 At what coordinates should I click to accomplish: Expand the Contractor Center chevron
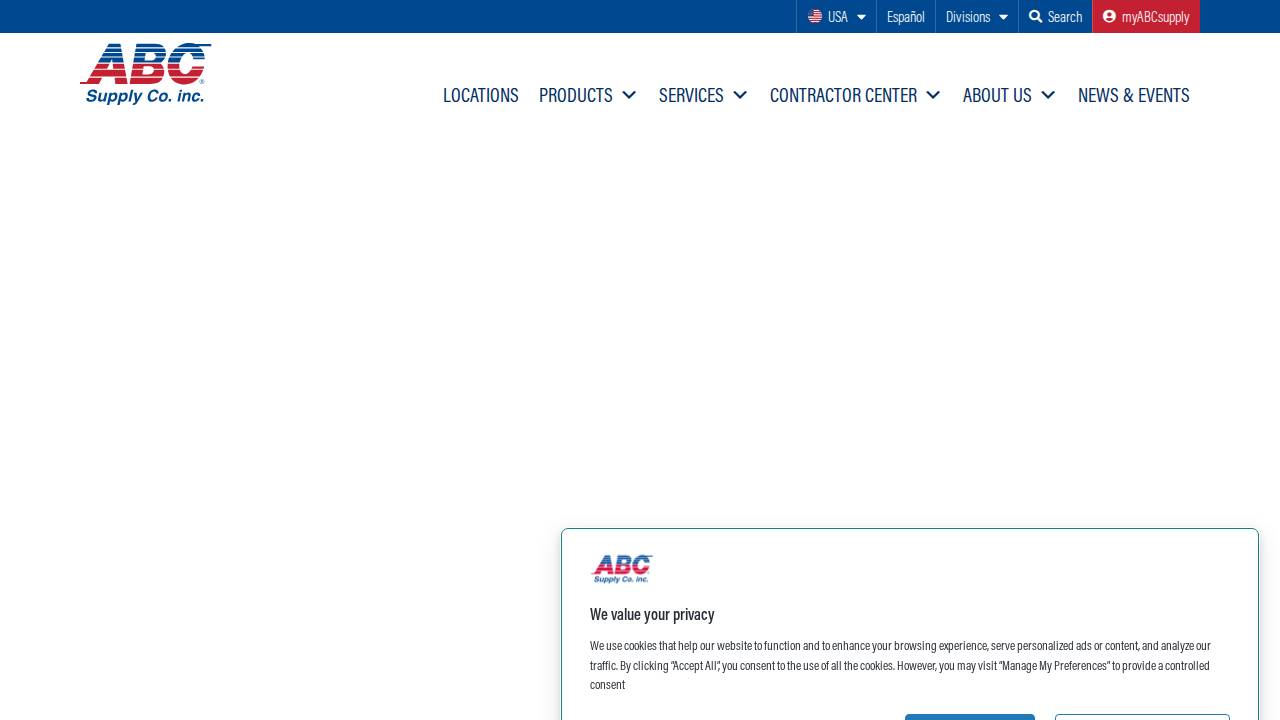pos(932,95)
